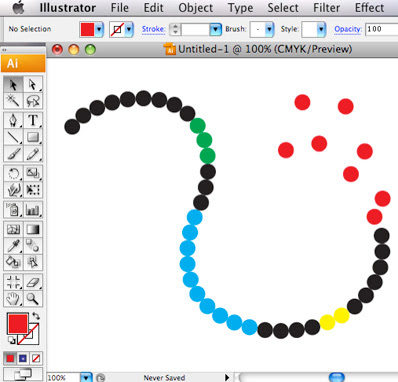The width and height of the screenshot is (398, 382).
Task: Click the status bar icon beside the zoom dropdown
Action: click(x=100, y=378)
